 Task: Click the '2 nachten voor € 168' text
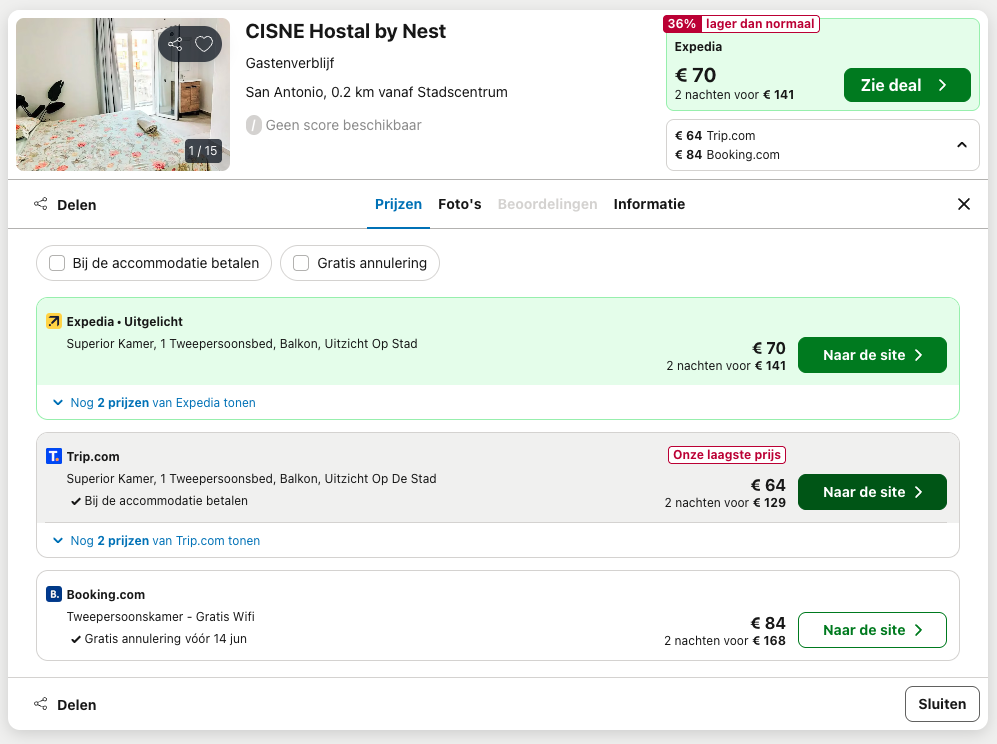725,641
